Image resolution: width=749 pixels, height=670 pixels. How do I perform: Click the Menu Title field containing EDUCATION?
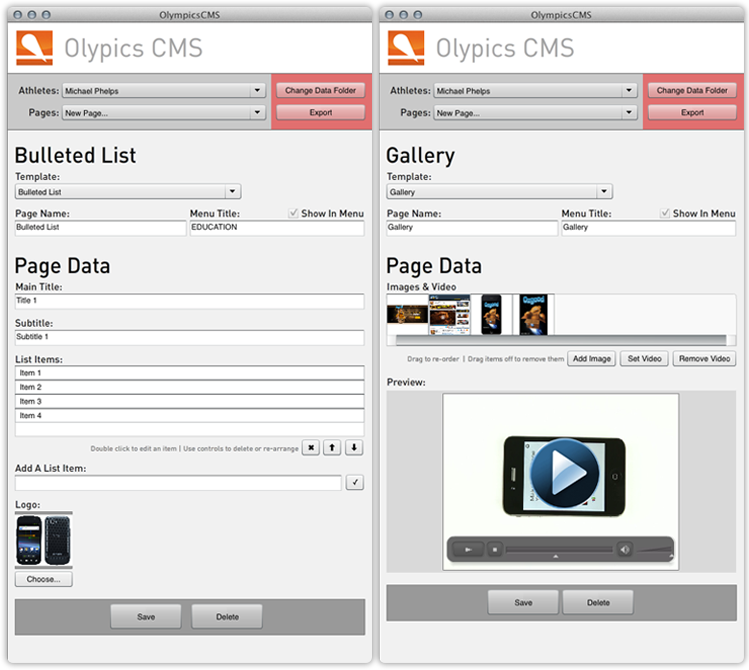coord(276,228)
